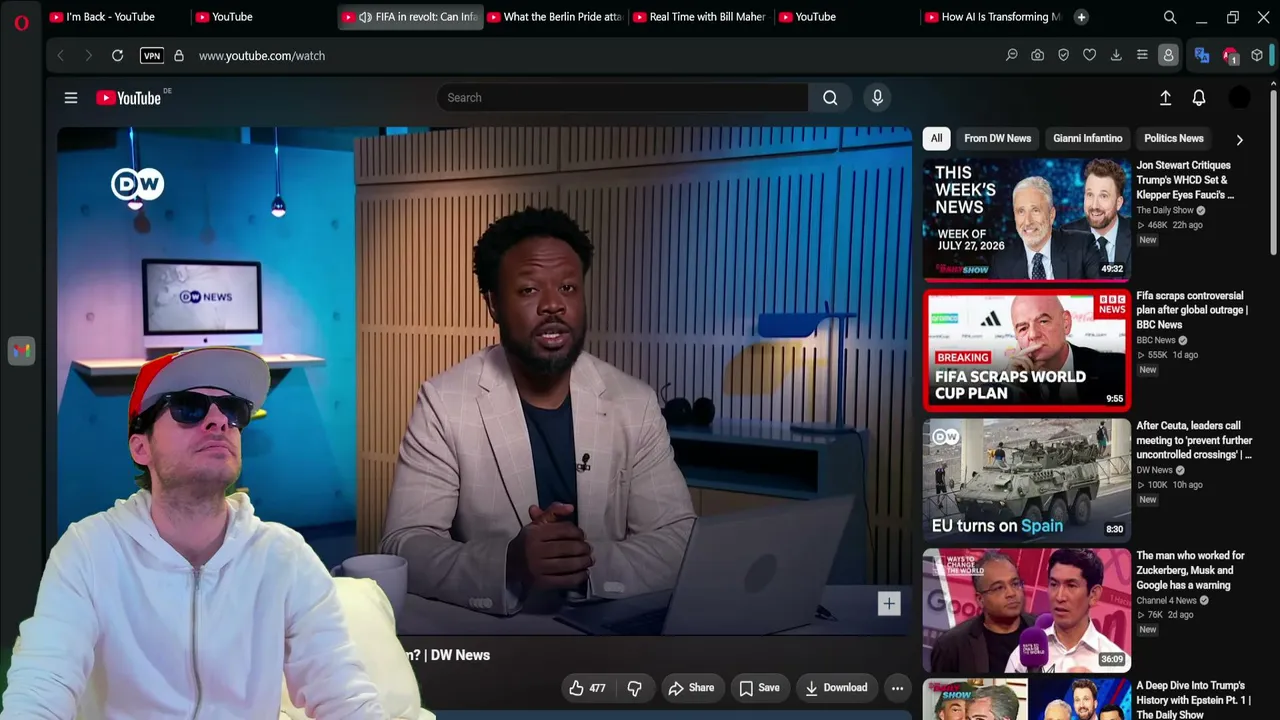This screenshot has width=1280, height=720.
Task: Open the Channel 4 News interview thumbnail
Action: 1026,609
